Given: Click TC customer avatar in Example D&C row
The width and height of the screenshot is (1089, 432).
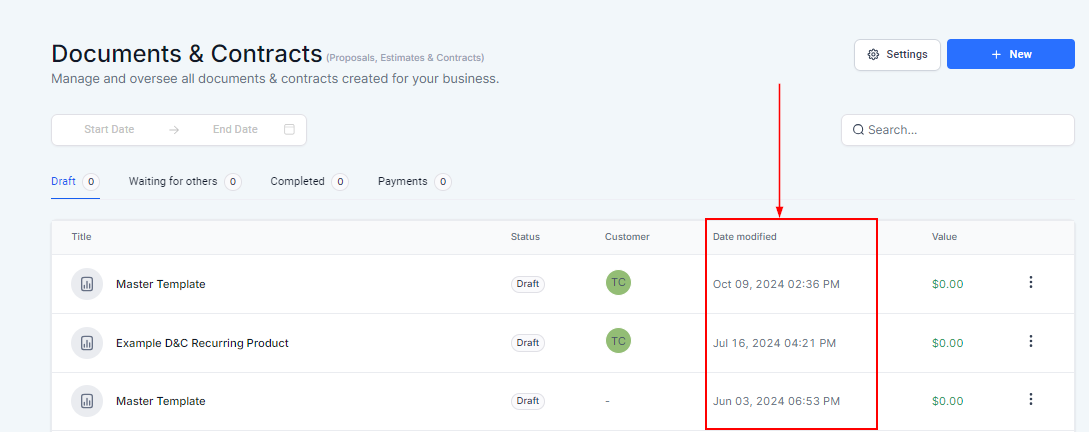Looking at the screenshot, I should coord(618,341).
